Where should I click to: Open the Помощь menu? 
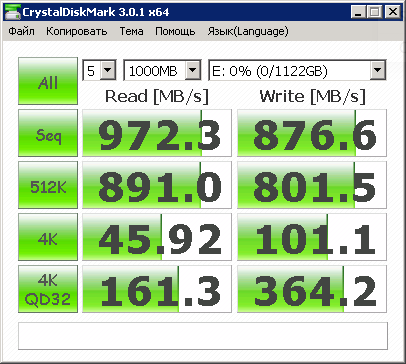tap(175, 31)
